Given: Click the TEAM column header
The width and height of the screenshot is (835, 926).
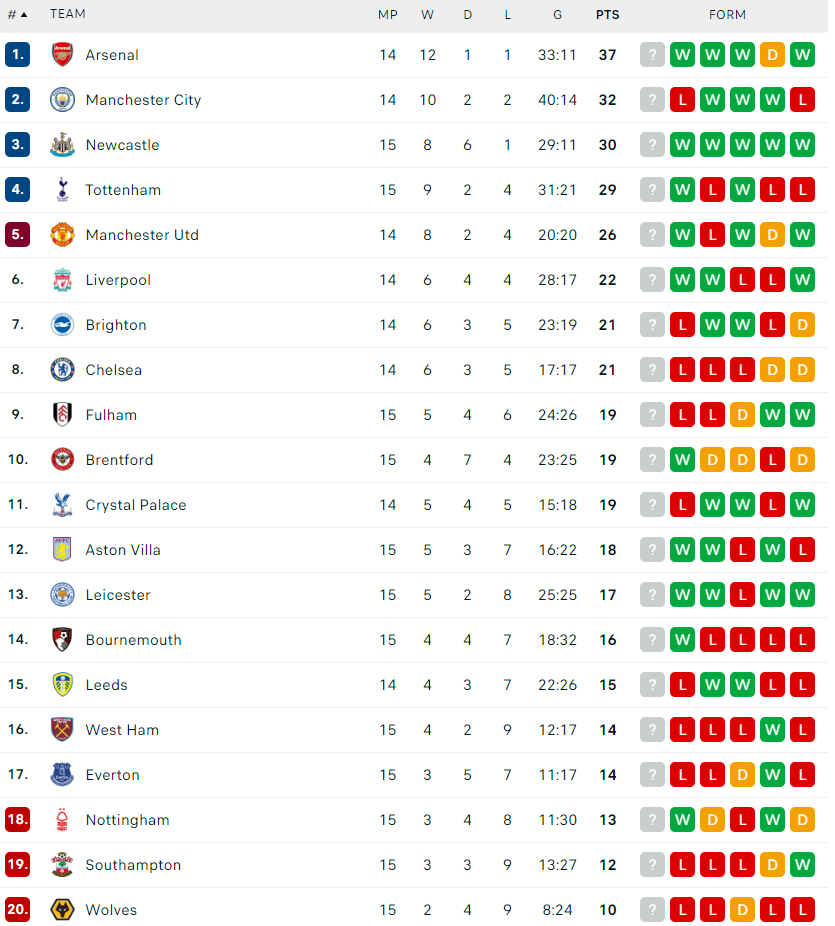Looking at the screenshot, I should tap(68, 14).
